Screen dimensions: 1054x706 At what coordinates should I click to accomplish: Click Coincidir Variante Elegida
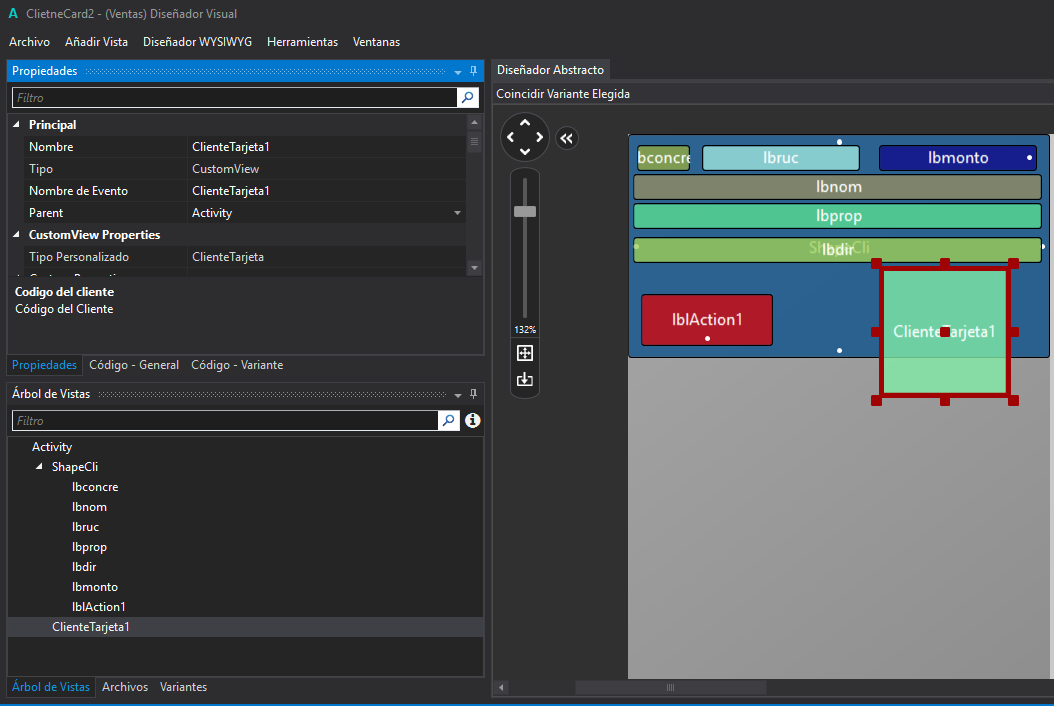(563, 94)
